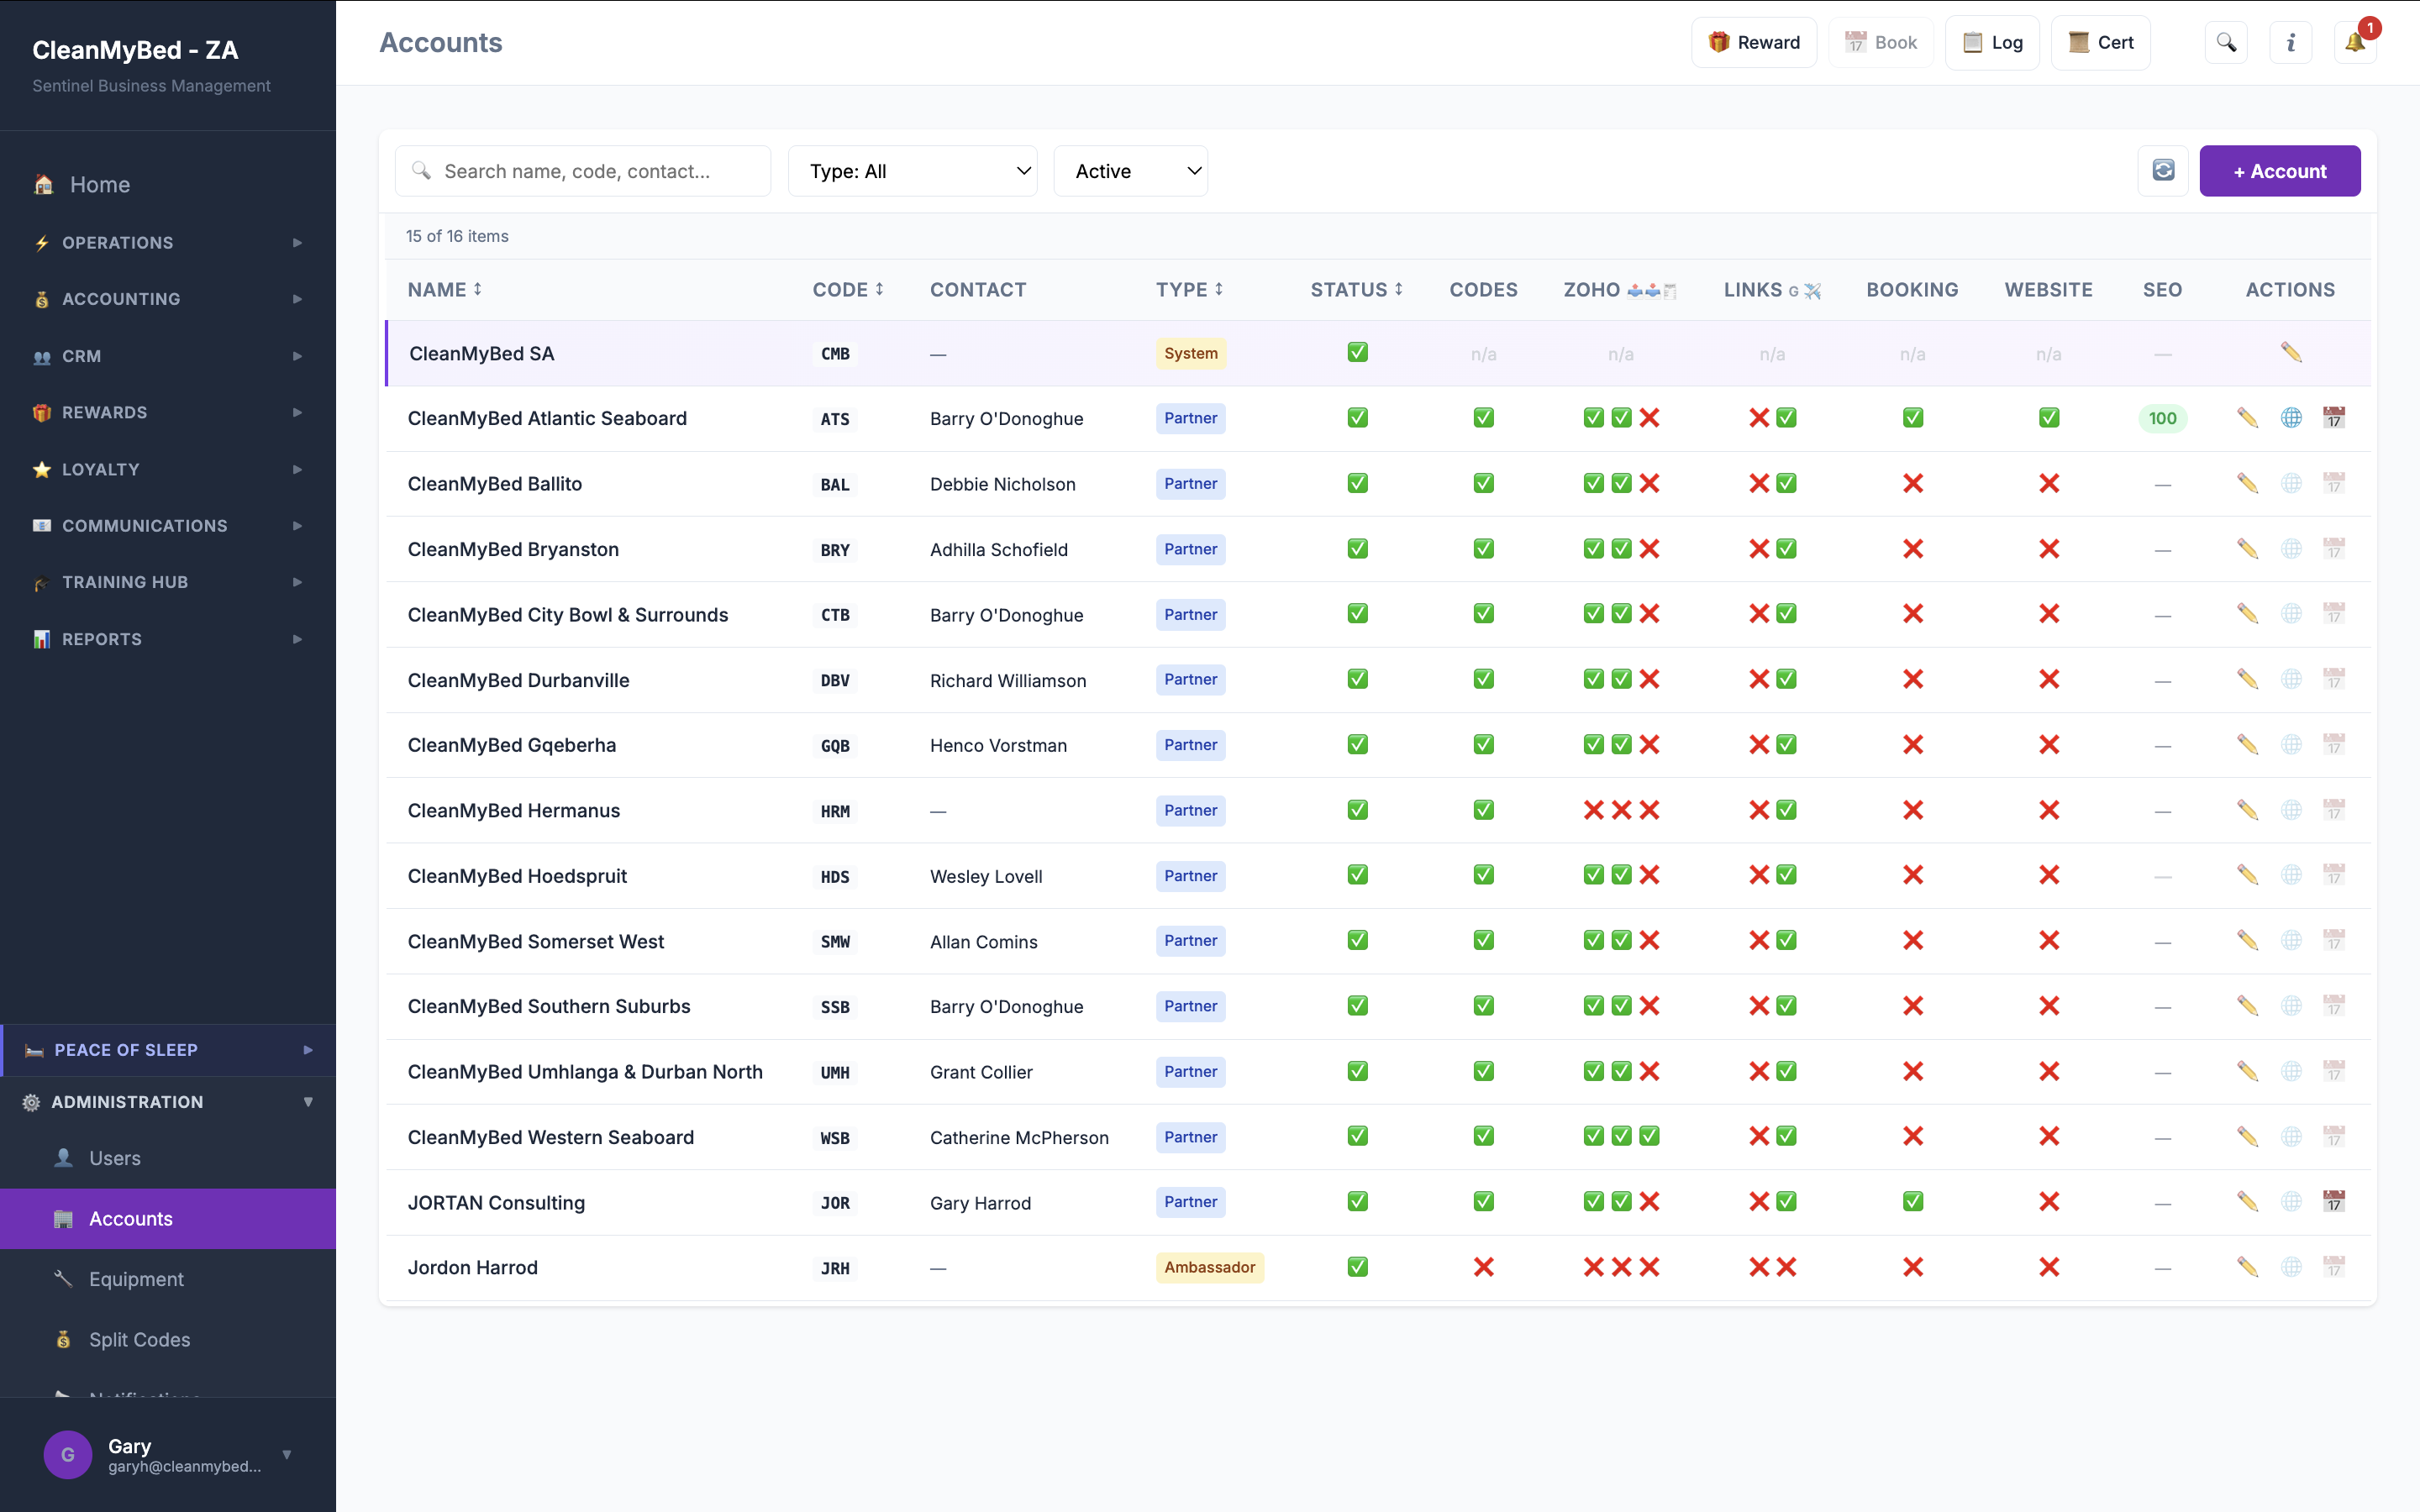The width and height of the screenshot is (2420, 1512).
Task: Click the green 100 SEO score badge
Action: tap(2162, 418)
